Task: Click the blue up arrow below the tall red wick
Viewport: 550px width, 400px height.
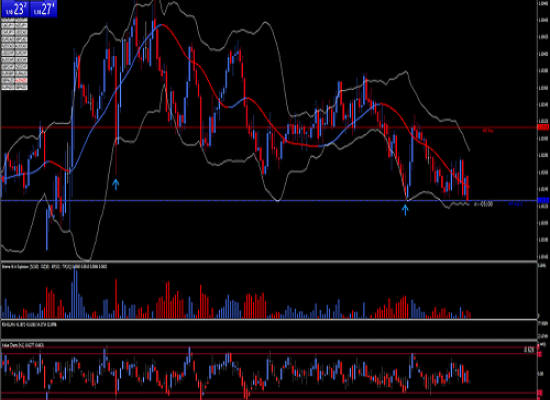Action: 116,184
